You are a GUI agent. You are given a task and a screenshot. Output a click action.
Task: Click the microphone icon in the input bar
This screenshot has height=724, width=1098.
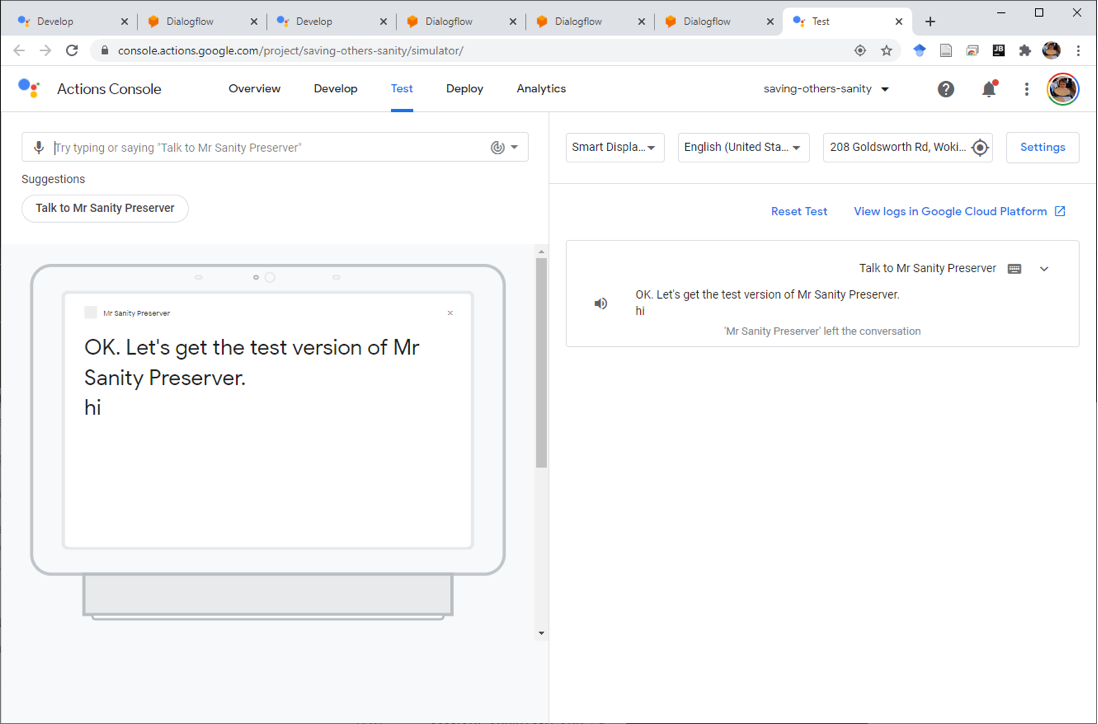point(39,147)
